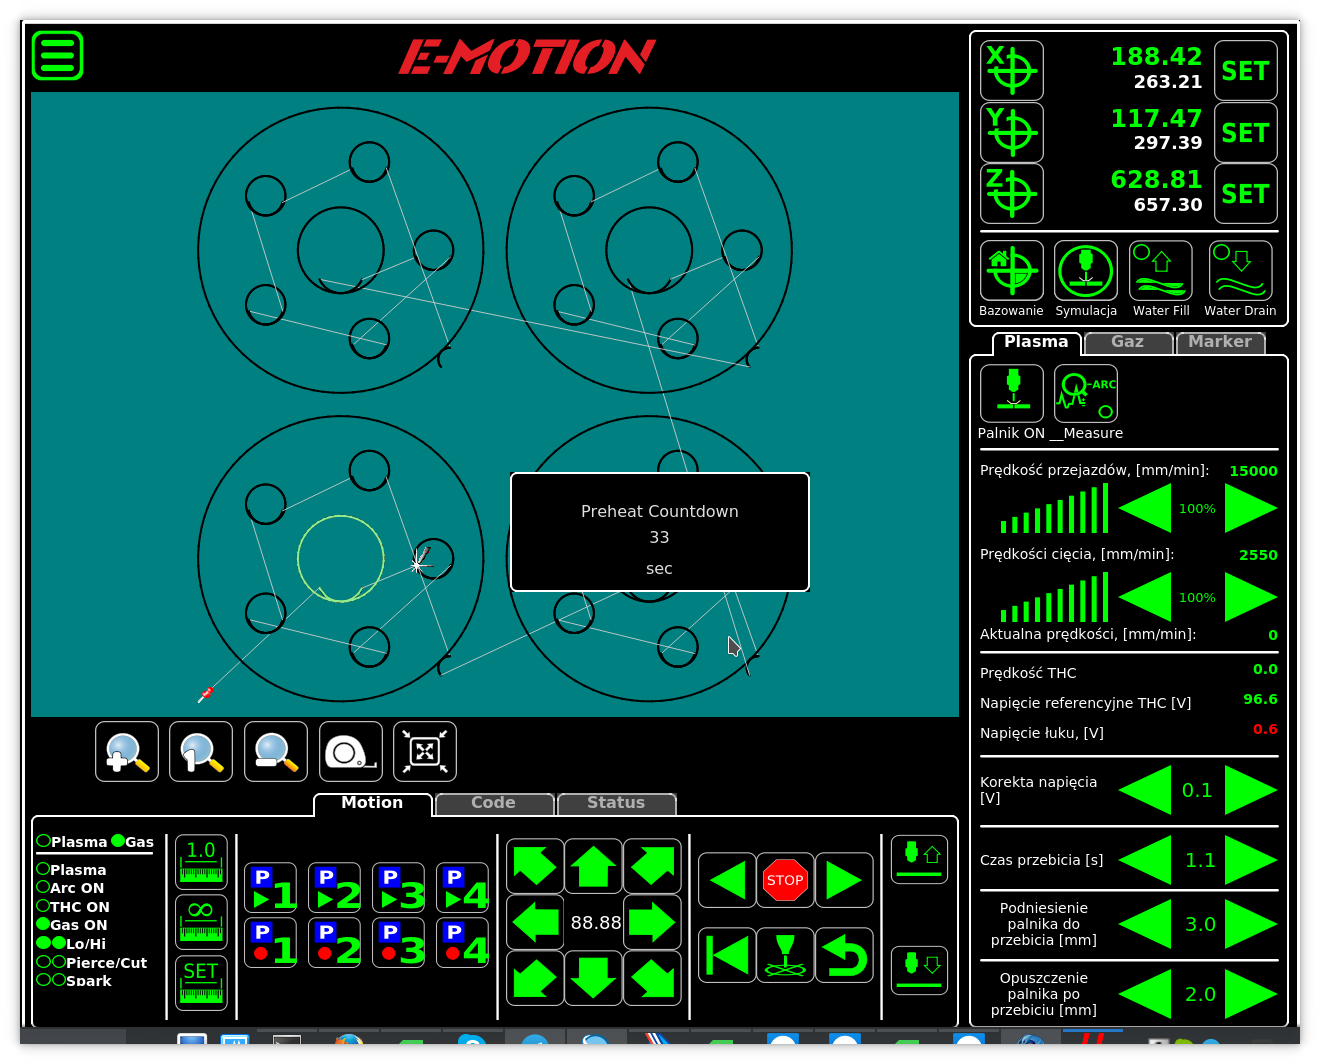
Task: Open the hamburger menu next to E-Motion logo
Action: pyautogui.click(x=57, y=56)
